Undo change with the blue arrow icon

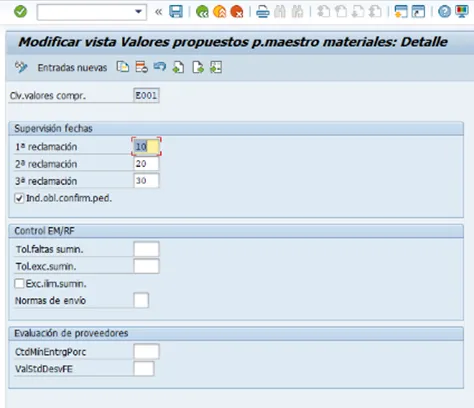(x=160, y=67)
